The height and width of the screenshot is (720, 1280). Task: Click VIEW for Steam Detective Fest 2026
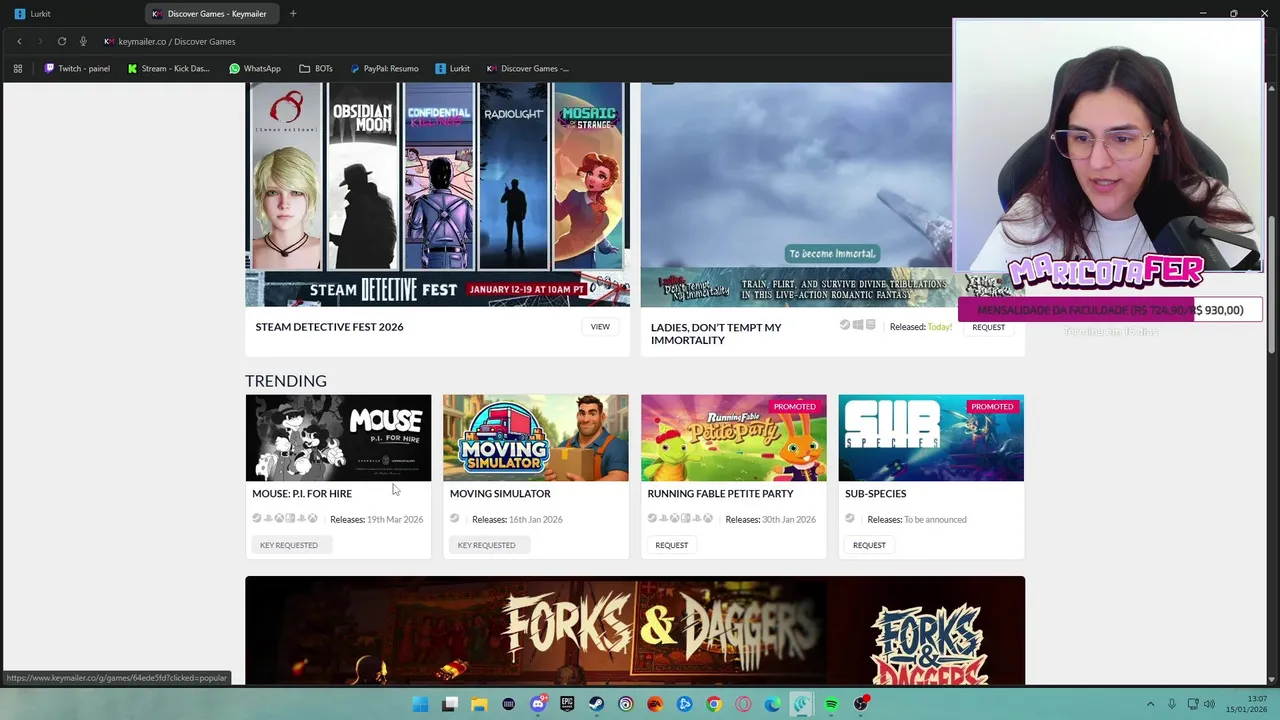pos(600,327)
